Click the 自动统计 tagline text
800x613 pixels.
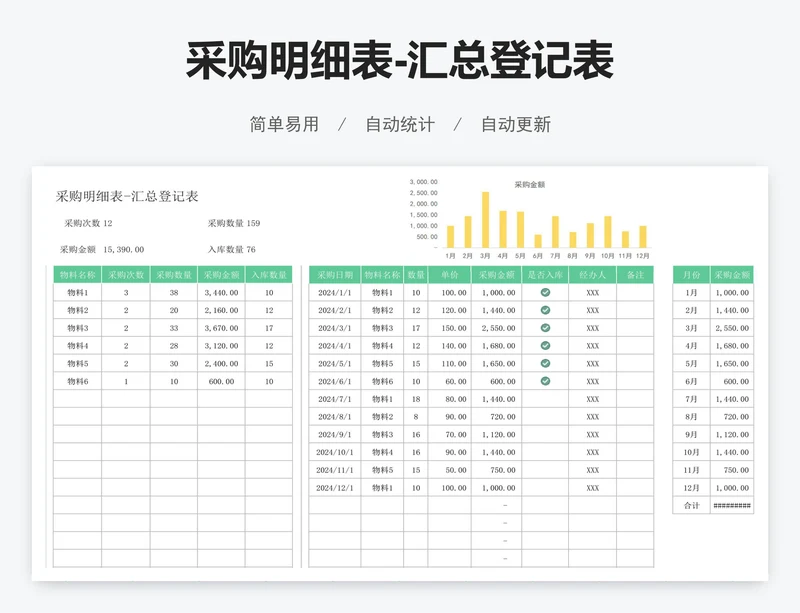400,124
